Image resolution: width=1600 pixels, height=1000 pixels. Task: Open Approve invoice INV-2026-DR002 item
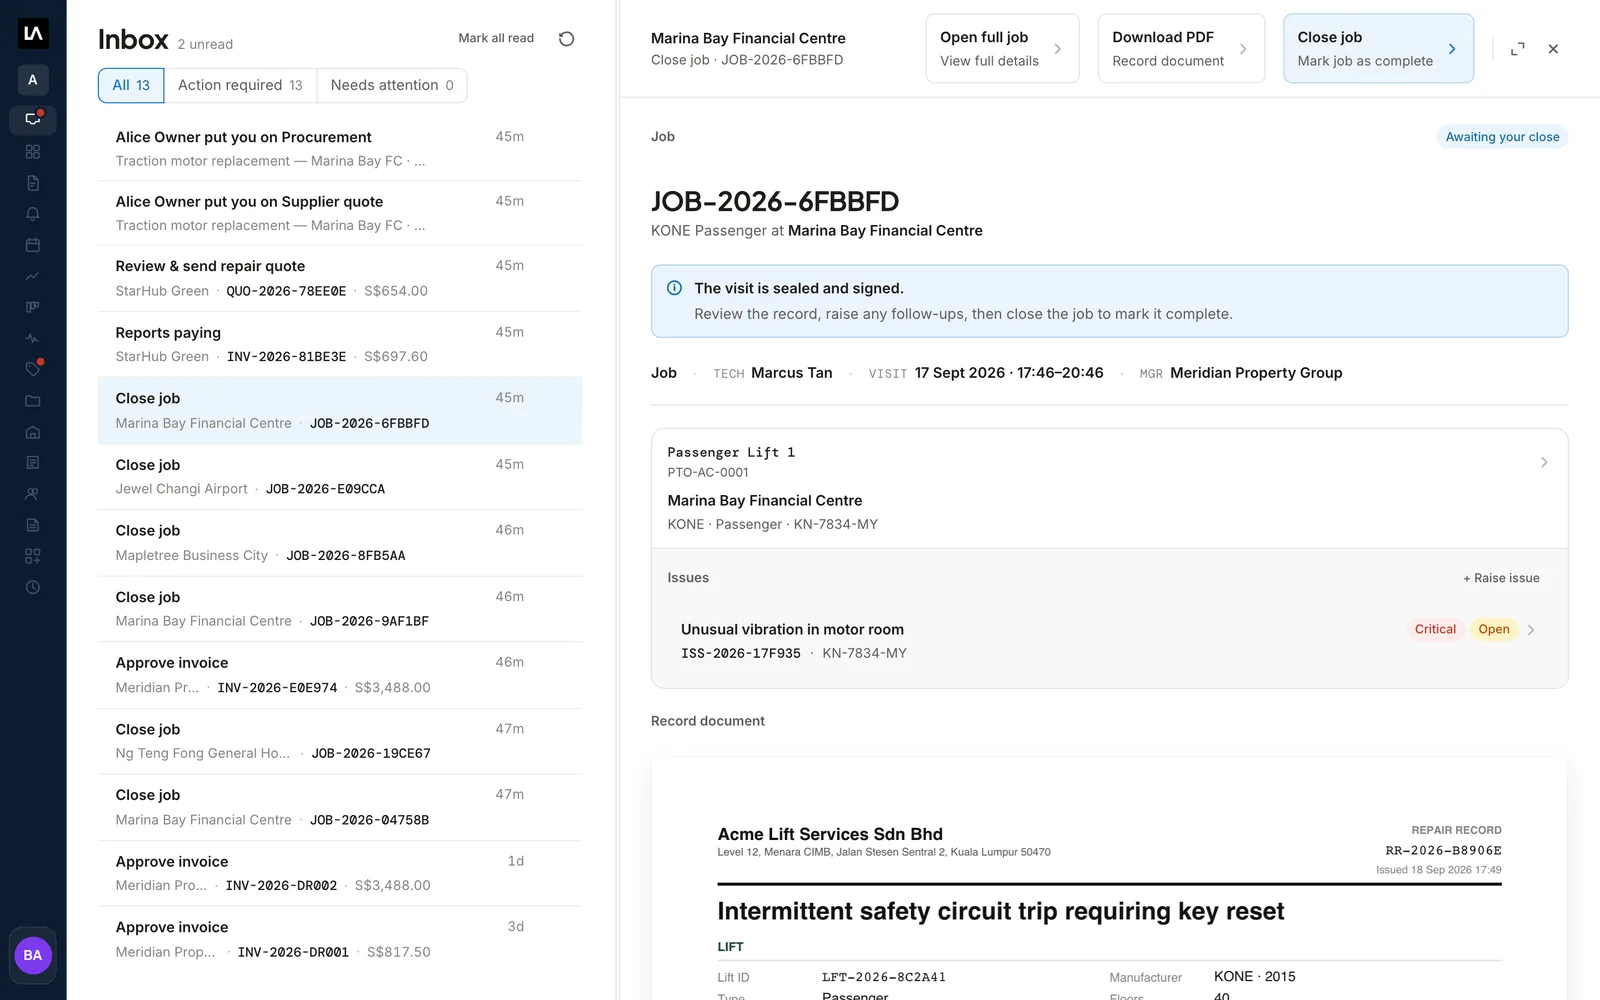[x=340, y=873]
